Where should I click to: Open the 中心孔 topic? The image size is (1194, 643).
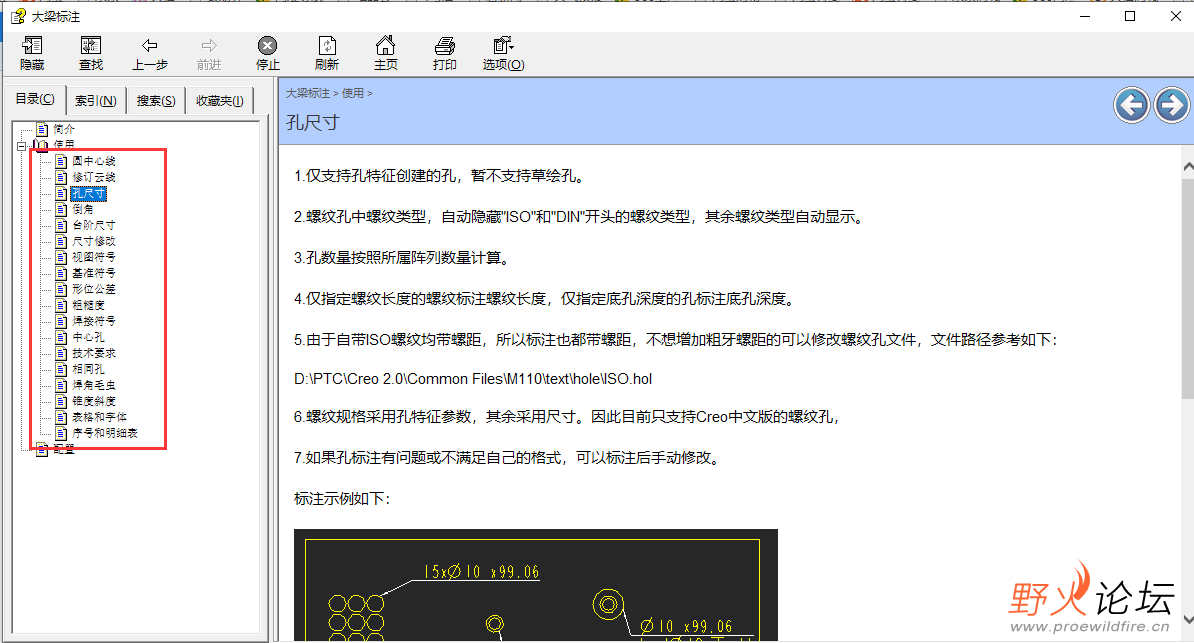point(88,337)
